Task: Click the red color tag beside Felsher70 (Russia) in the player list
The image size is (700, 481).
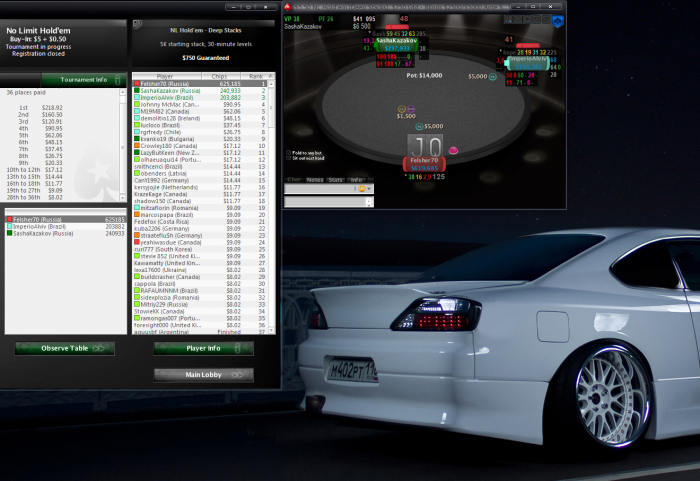Action: tap(137, 84)
